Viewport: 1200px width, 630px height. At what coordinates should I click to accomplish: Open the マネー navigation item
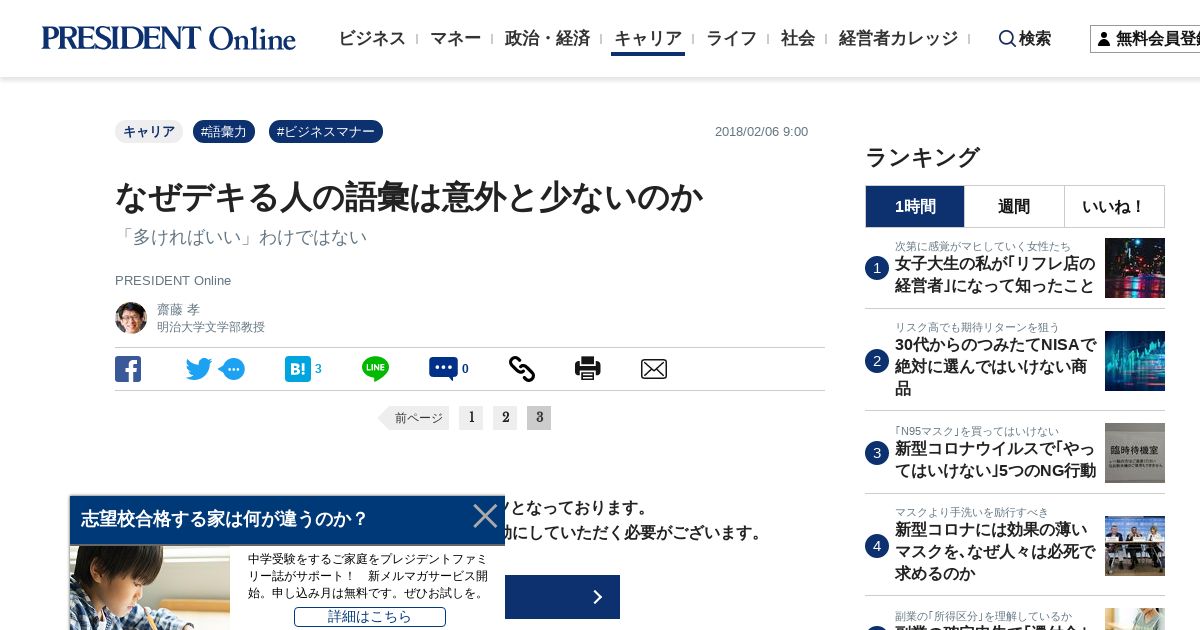455,38
